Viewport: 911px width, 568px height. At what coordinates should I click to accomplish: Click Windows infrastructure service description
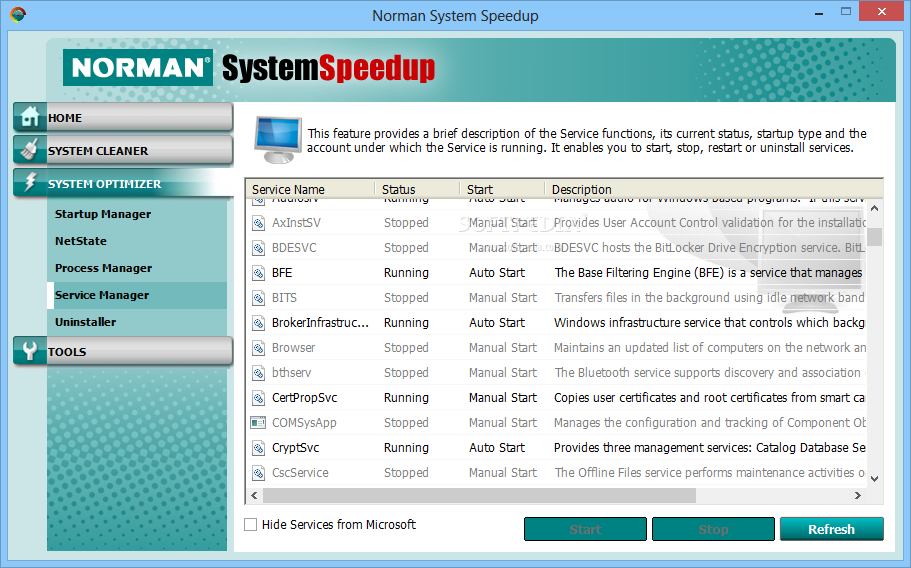click(709, 323)
